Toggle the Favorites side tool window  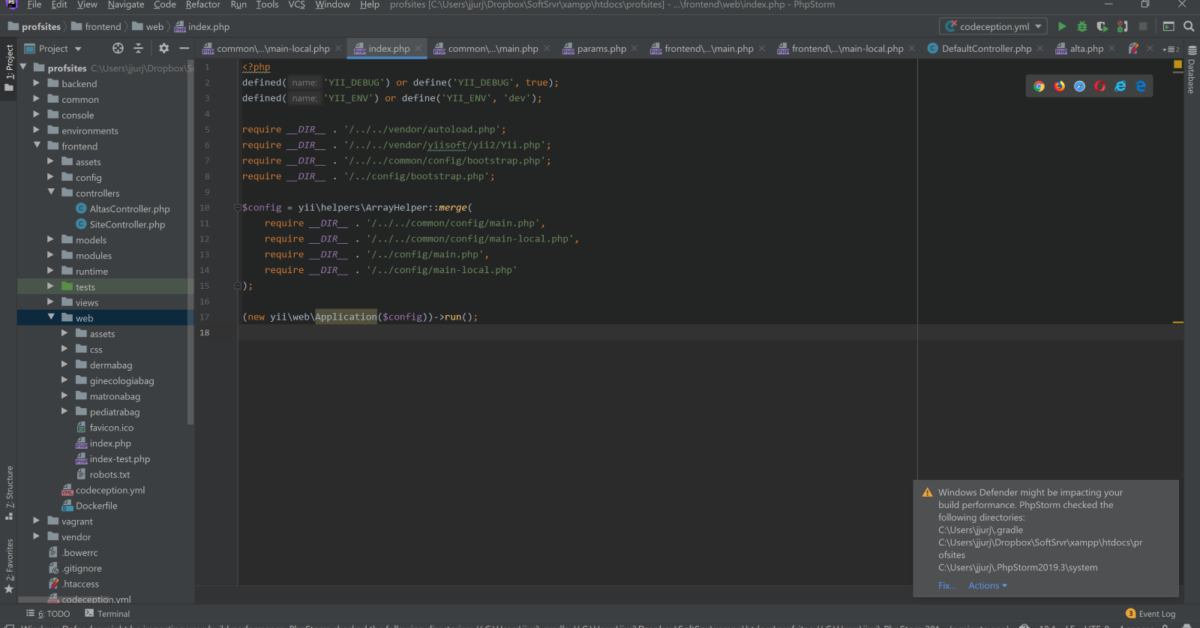[x=9, y=566]
